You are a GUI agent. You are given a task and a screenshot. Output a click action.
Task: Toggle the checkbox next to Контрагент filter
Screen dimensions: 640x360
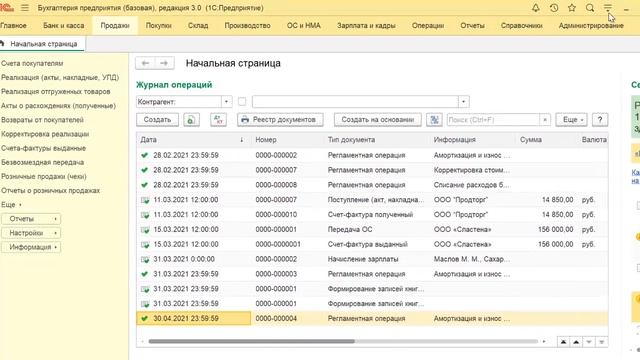click(x=242, y=102)
